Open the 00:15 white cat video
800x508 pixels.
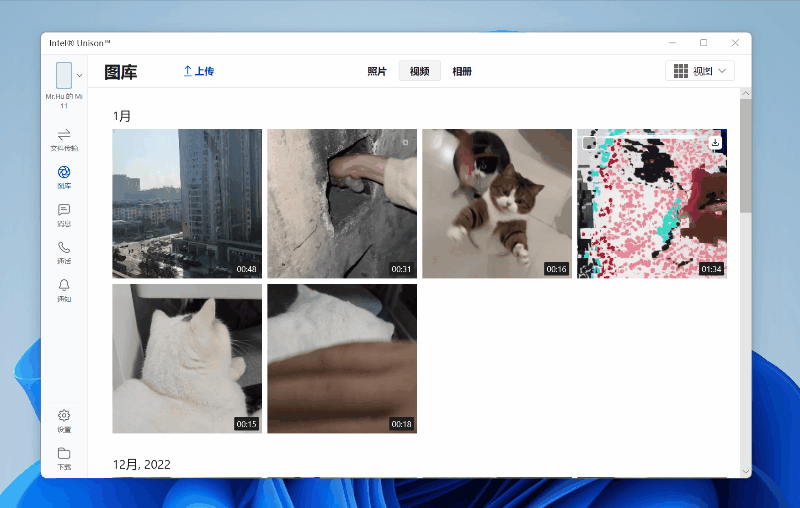click(187, 359)
